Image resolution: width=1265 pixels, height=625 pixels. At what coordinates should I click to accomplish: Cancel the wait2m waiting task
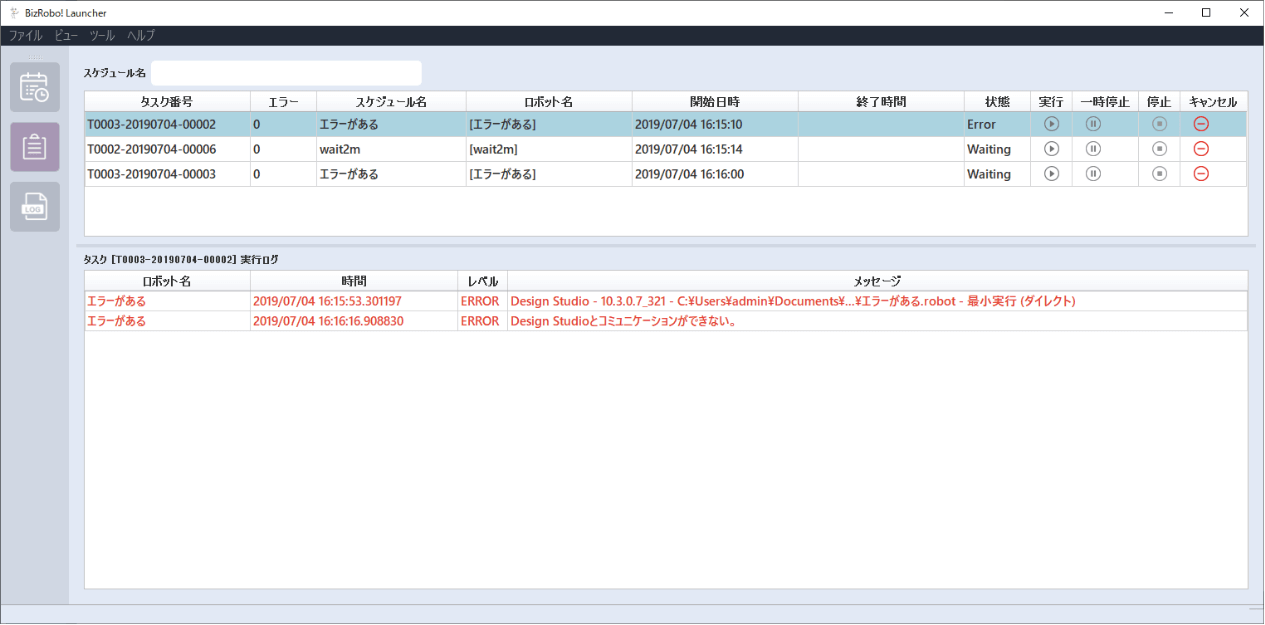[x=1201, y=149]
